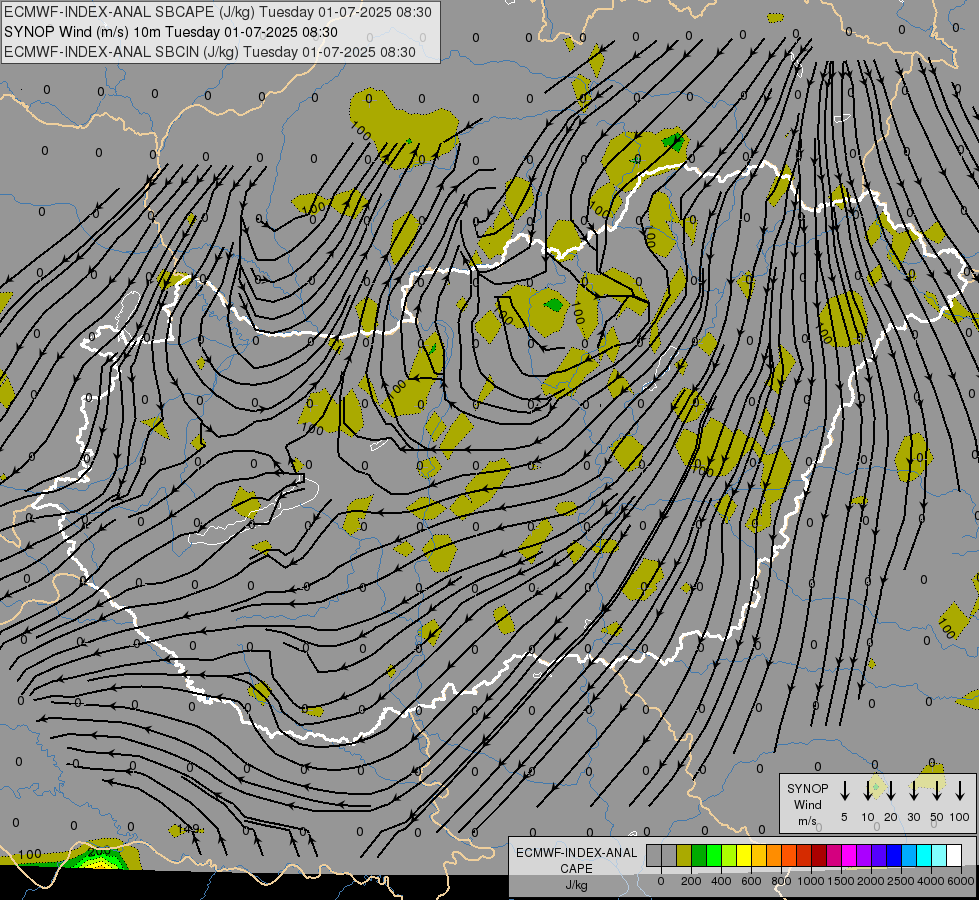This screenshot has width=979, height=900.
Task: Click the 6000 tick label on CAPE scale
Action: tap(961, 881)
